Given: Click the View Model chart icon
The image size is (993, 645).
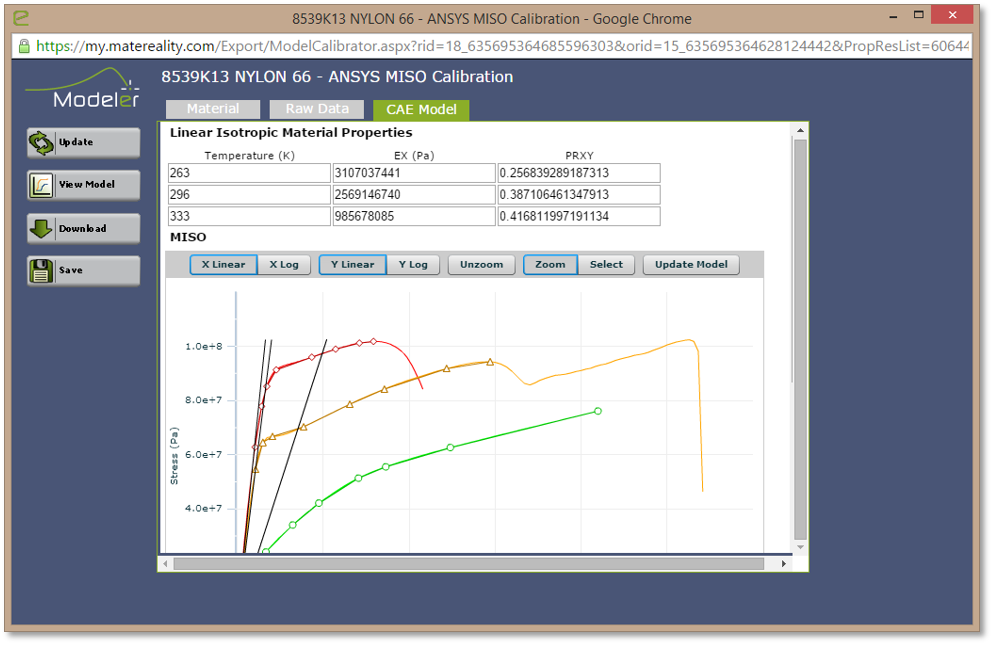Looking at the screenshot, I should [x=41, y=185].
